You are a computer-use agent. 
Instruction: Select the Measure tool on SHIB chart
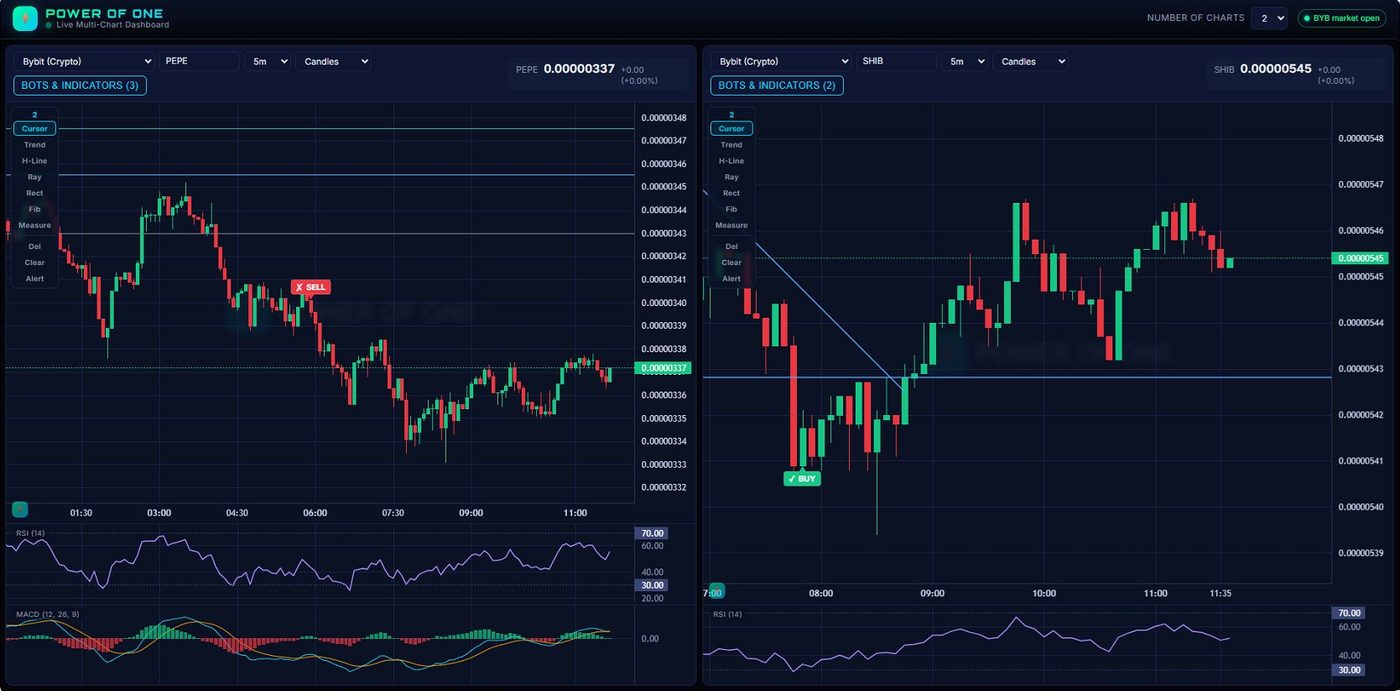pyautogui.click(x=732, y=225)
